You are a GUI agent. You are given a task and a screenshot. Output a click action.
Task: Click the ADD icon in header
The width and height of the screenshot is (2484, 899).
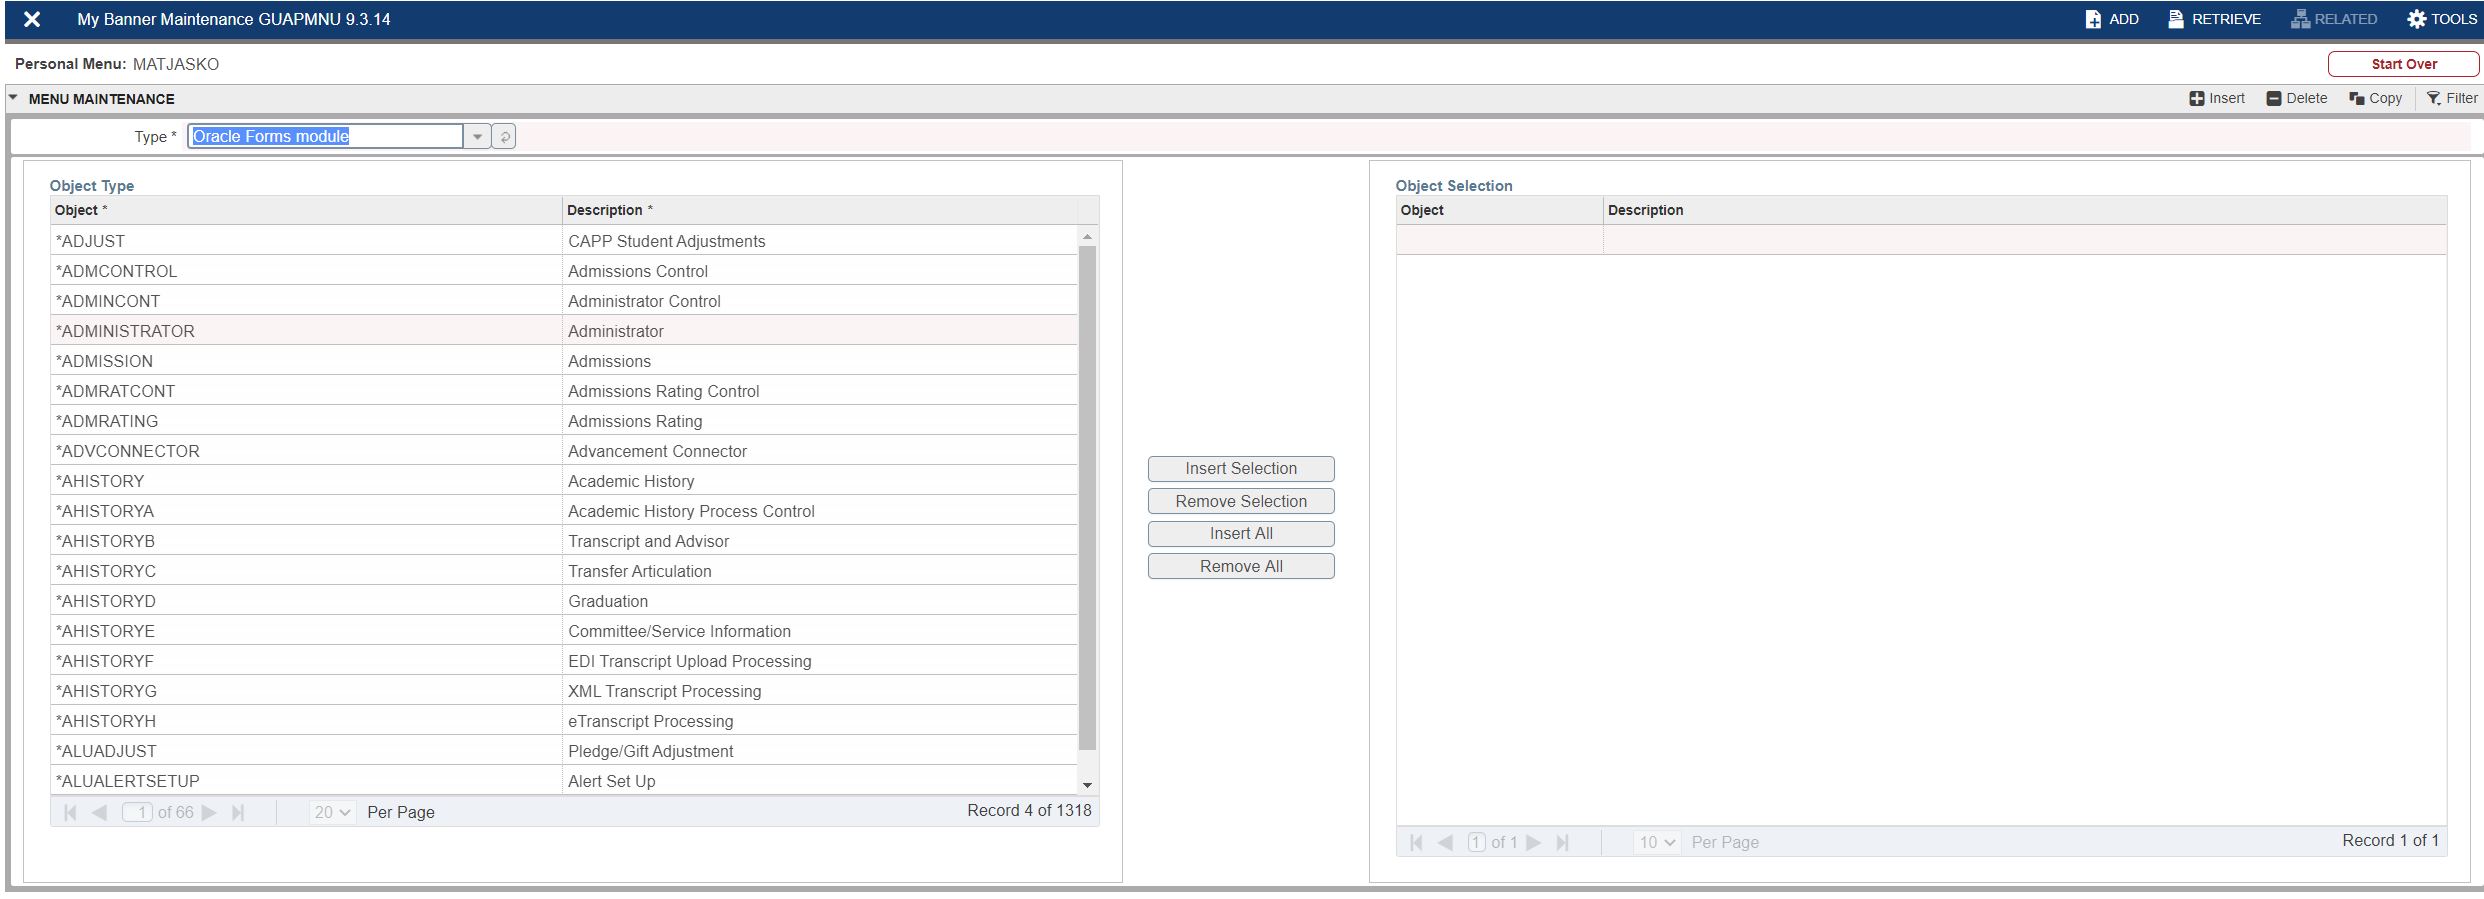[x=2093, y=19]
